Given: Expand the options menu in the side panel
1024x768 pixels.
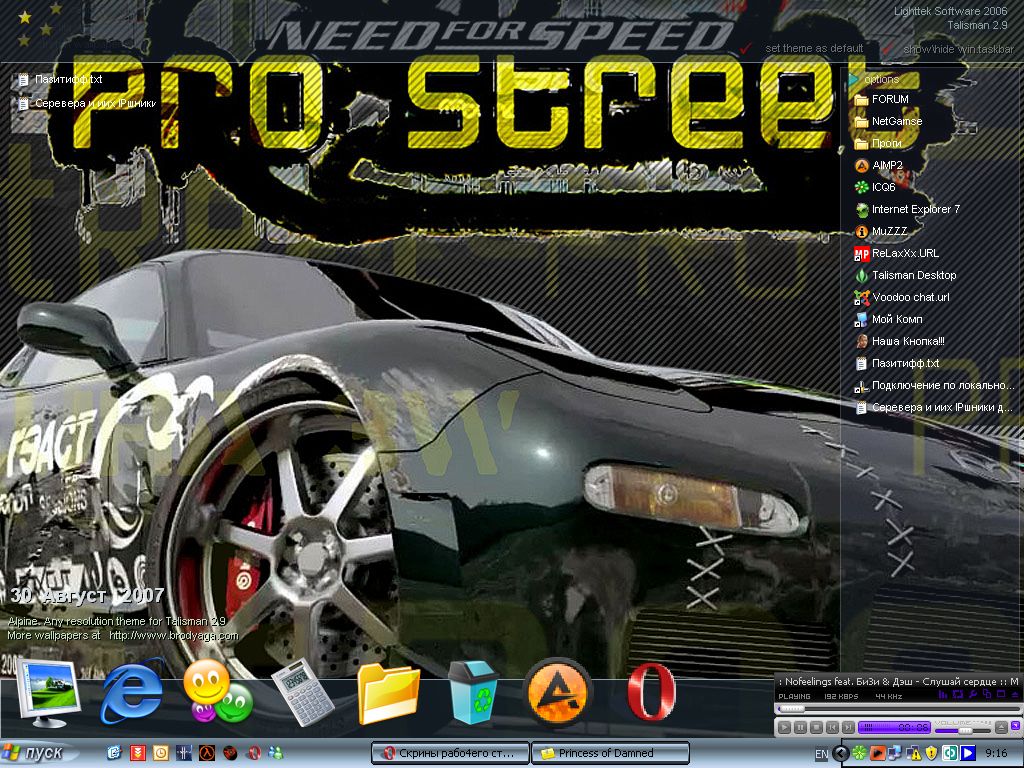Looking at the screenshot, I should pyautogui.click(x=875, y=79).
